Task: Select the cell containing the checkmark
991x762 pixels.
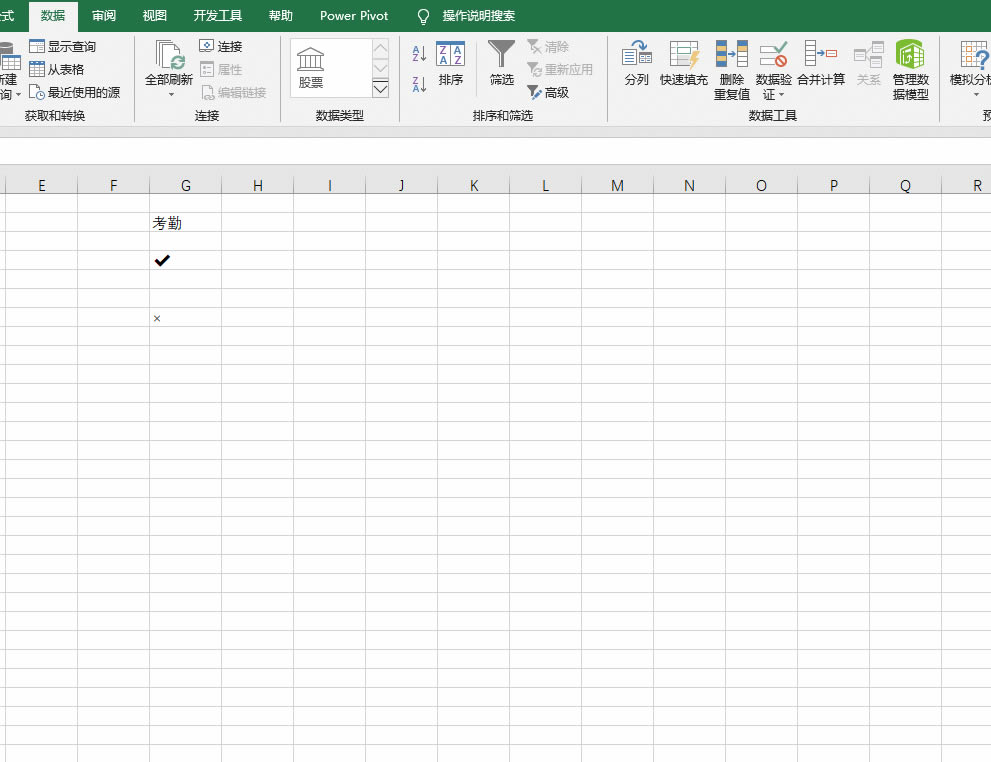Action: point(185,260)
